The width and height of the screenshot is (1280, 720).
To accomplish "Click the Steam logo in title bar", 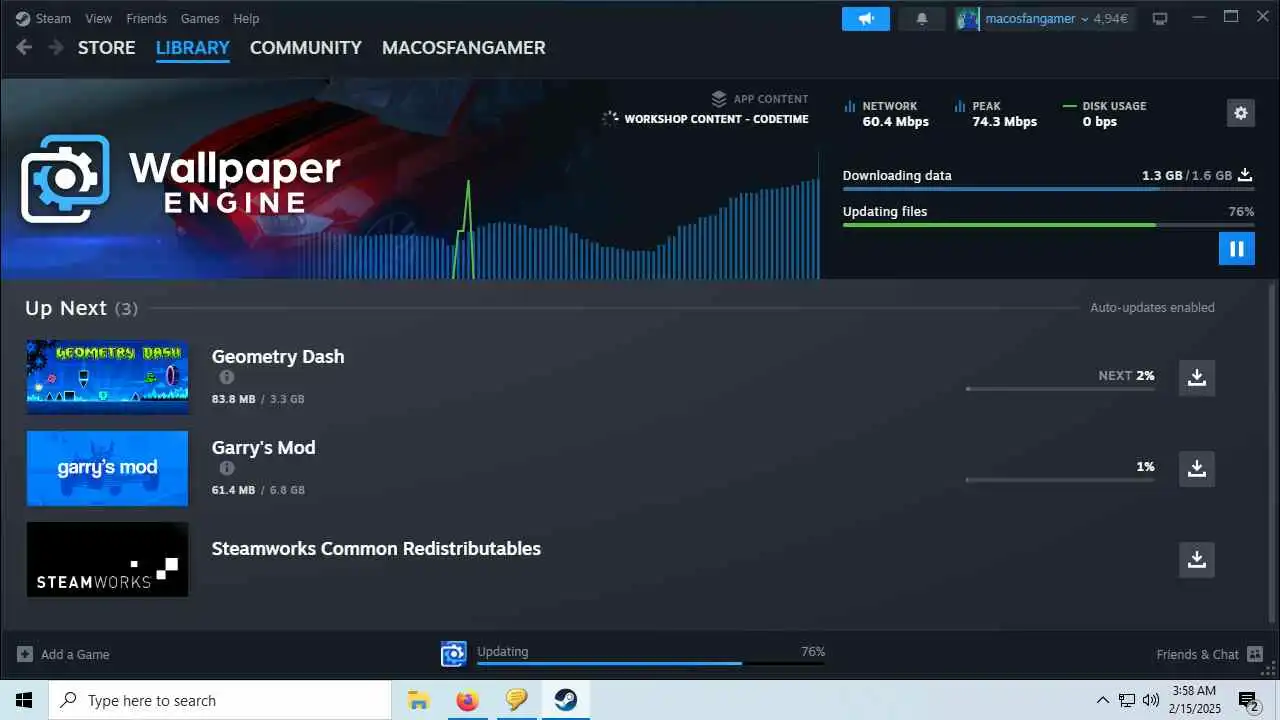I will (x=23, y=18).
